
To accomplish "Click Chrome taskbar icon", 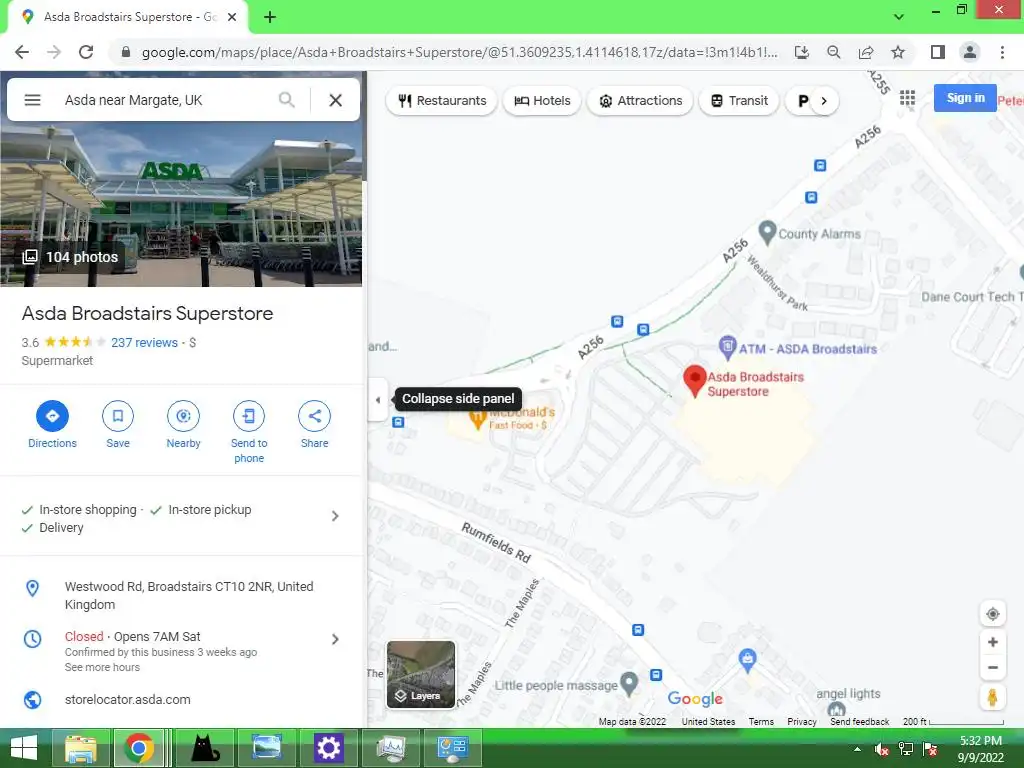I will pos(138,748).
